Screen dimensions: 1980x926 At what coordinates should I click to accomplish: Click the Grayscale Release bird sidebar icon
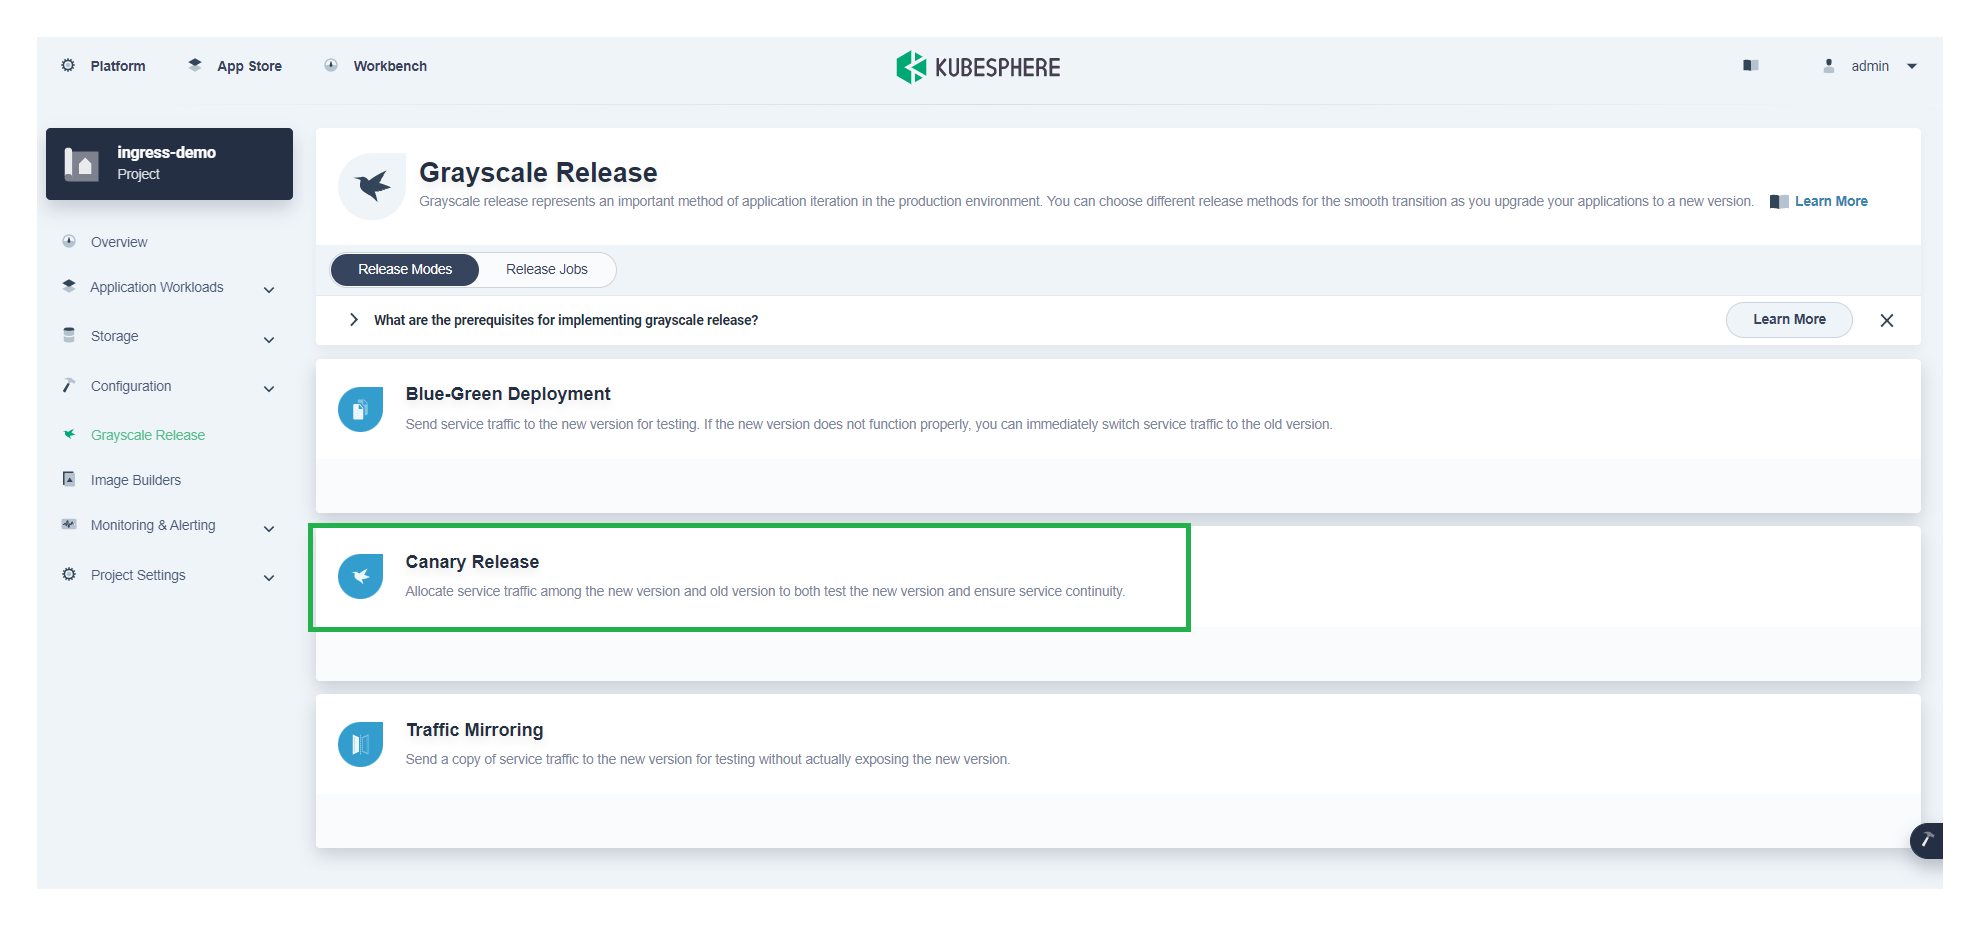tap(69, 434)
